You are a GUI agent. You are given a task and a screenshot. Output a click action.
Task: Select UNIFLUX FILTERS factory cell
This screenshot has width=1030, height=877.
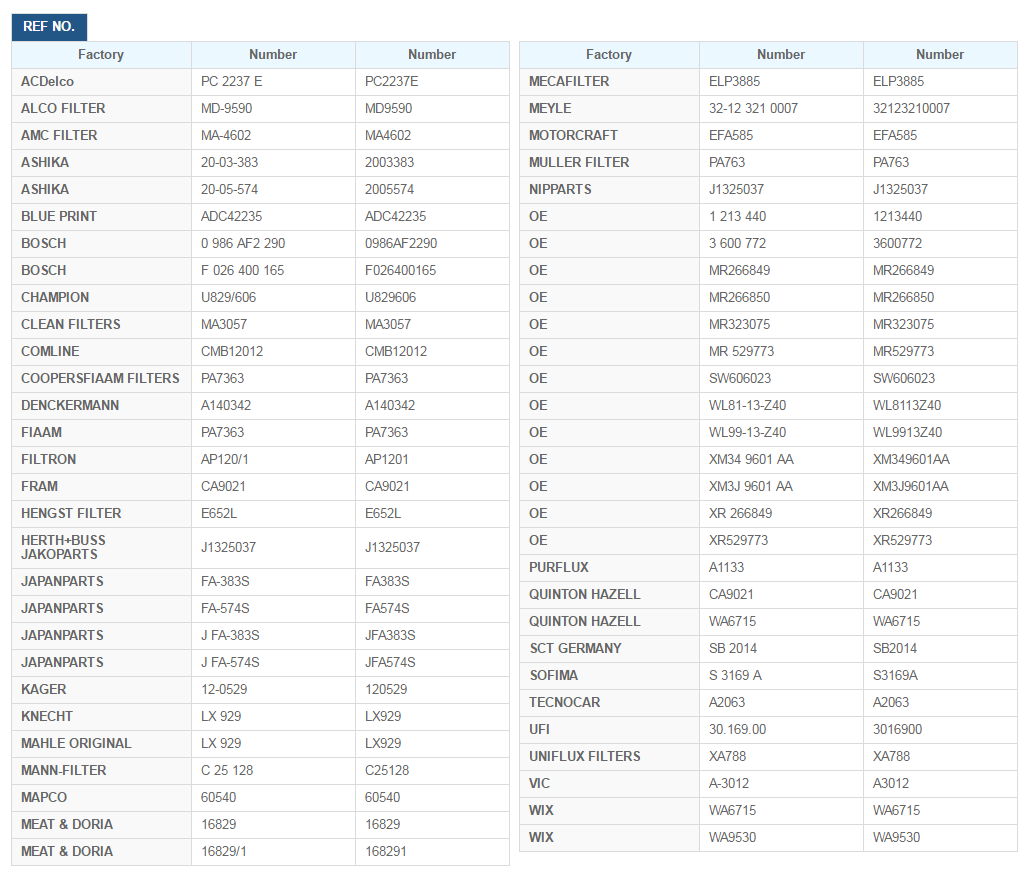(x=610, y=757)
